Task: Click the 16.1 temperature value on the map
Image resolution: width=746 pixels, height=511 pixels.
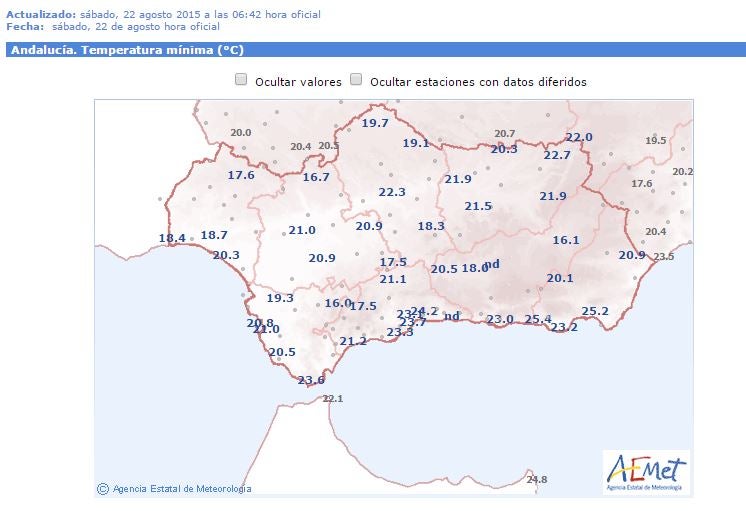Action: (566, 240)
